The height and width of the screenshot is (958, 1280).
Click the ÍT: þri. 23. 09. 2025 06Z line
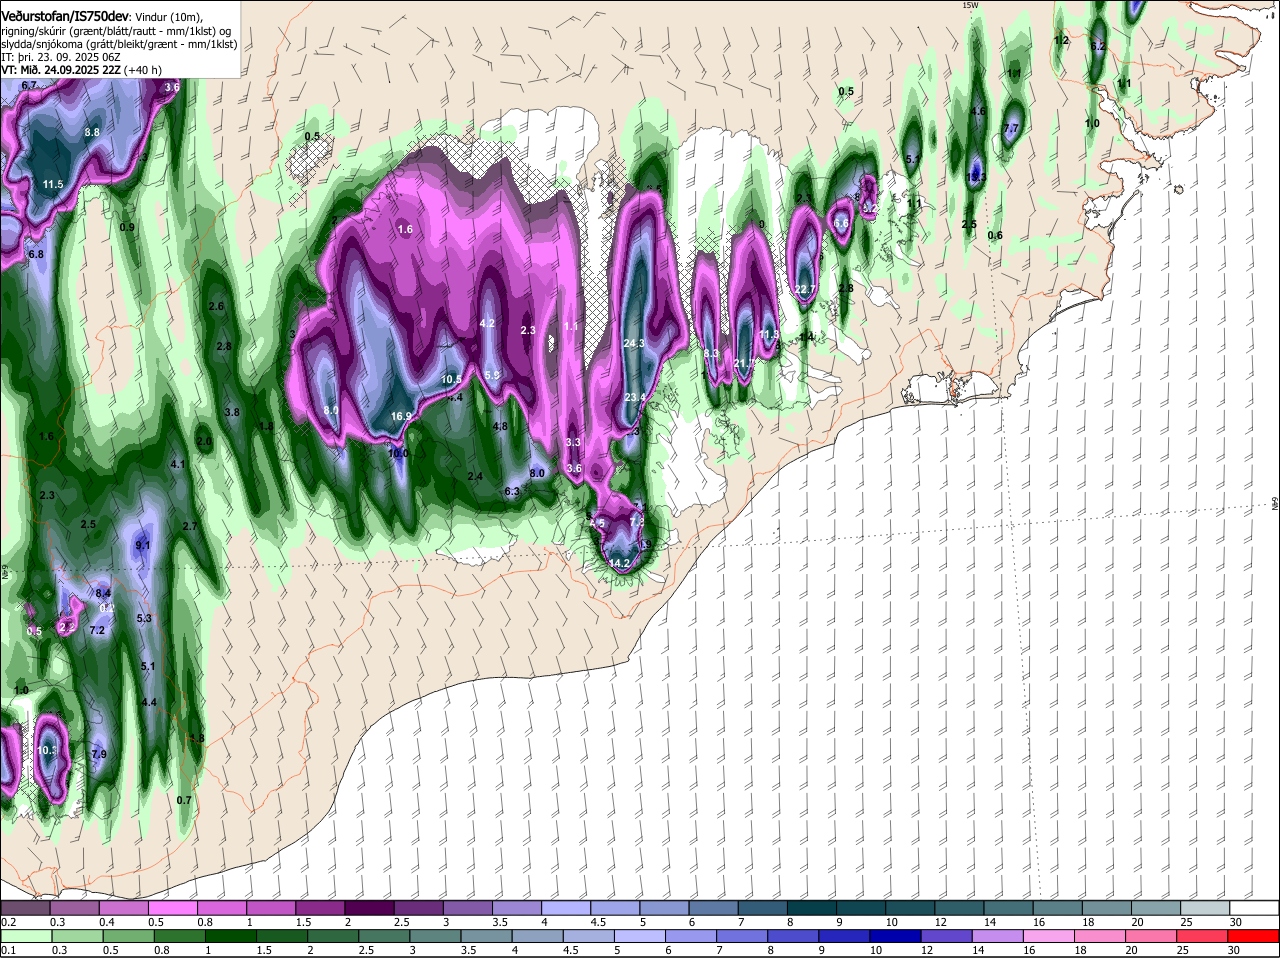59,57
